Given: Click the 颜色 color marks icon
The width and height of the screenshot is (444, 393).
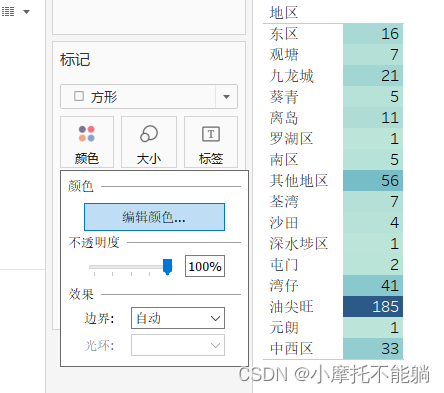Looking at the screenshot, I should click(87, 142).
